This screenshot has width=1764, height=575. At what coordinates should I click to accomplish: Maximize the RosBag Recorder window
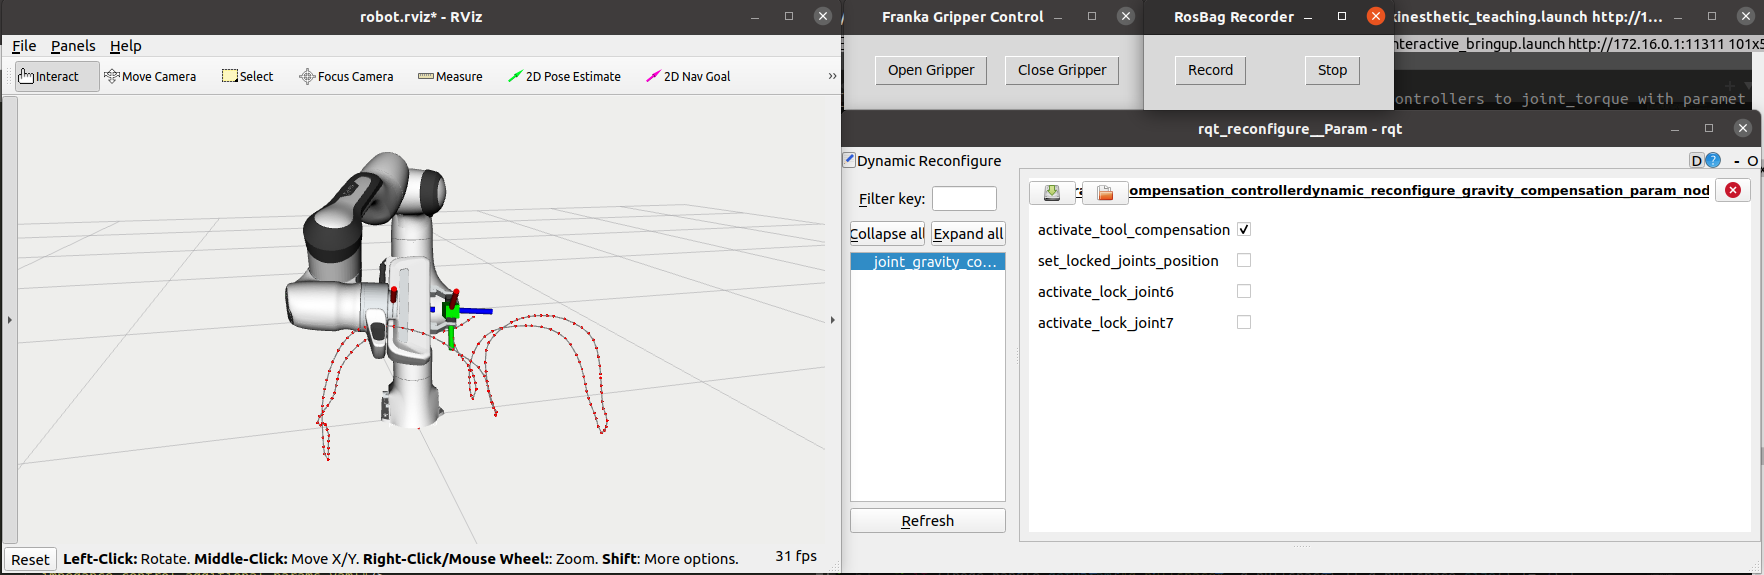point(1342,16)
